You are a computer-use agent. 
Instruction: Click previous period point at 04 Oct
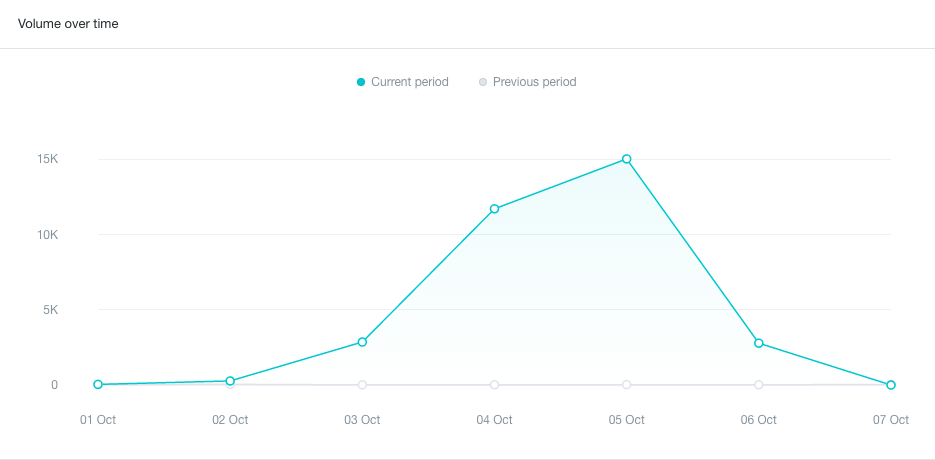click(494, 385)
